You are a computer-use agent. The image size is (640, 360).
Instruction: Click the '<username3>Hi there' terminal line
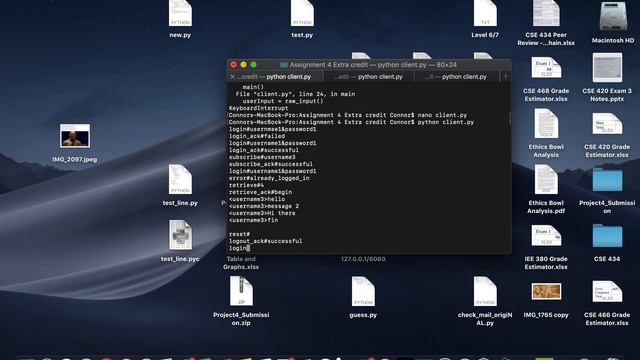262,213
